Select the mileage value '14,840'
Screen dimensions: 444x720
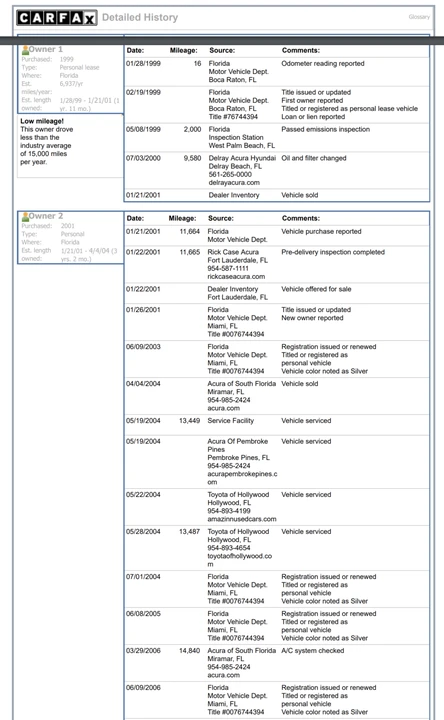190,651
